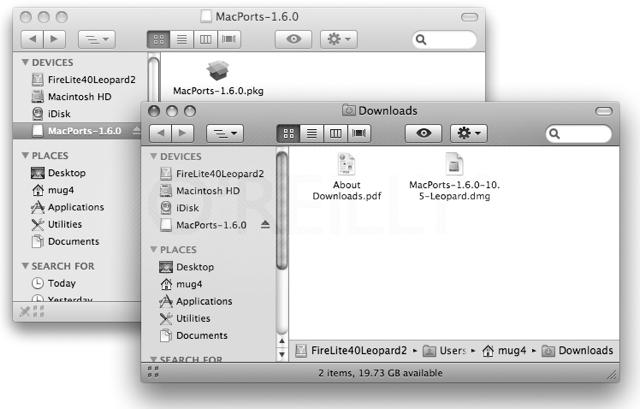Open Utilities in MacPorts-1.6.0 window sidebar
This screenshot has width=640, height=409.
[x=57, y=225]
